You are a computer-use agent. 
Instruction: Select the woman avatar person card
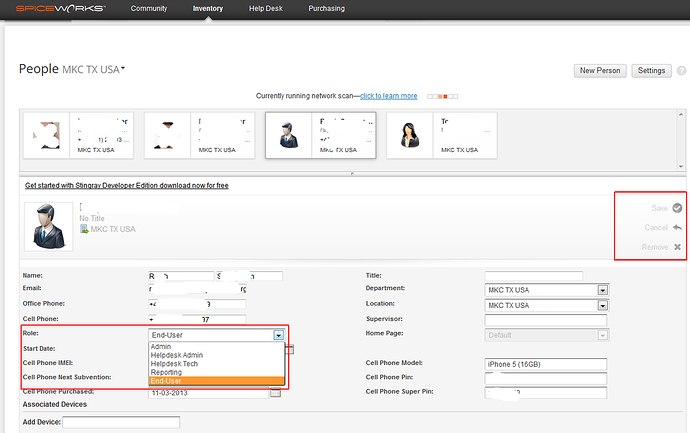click(x=442, y=136)
